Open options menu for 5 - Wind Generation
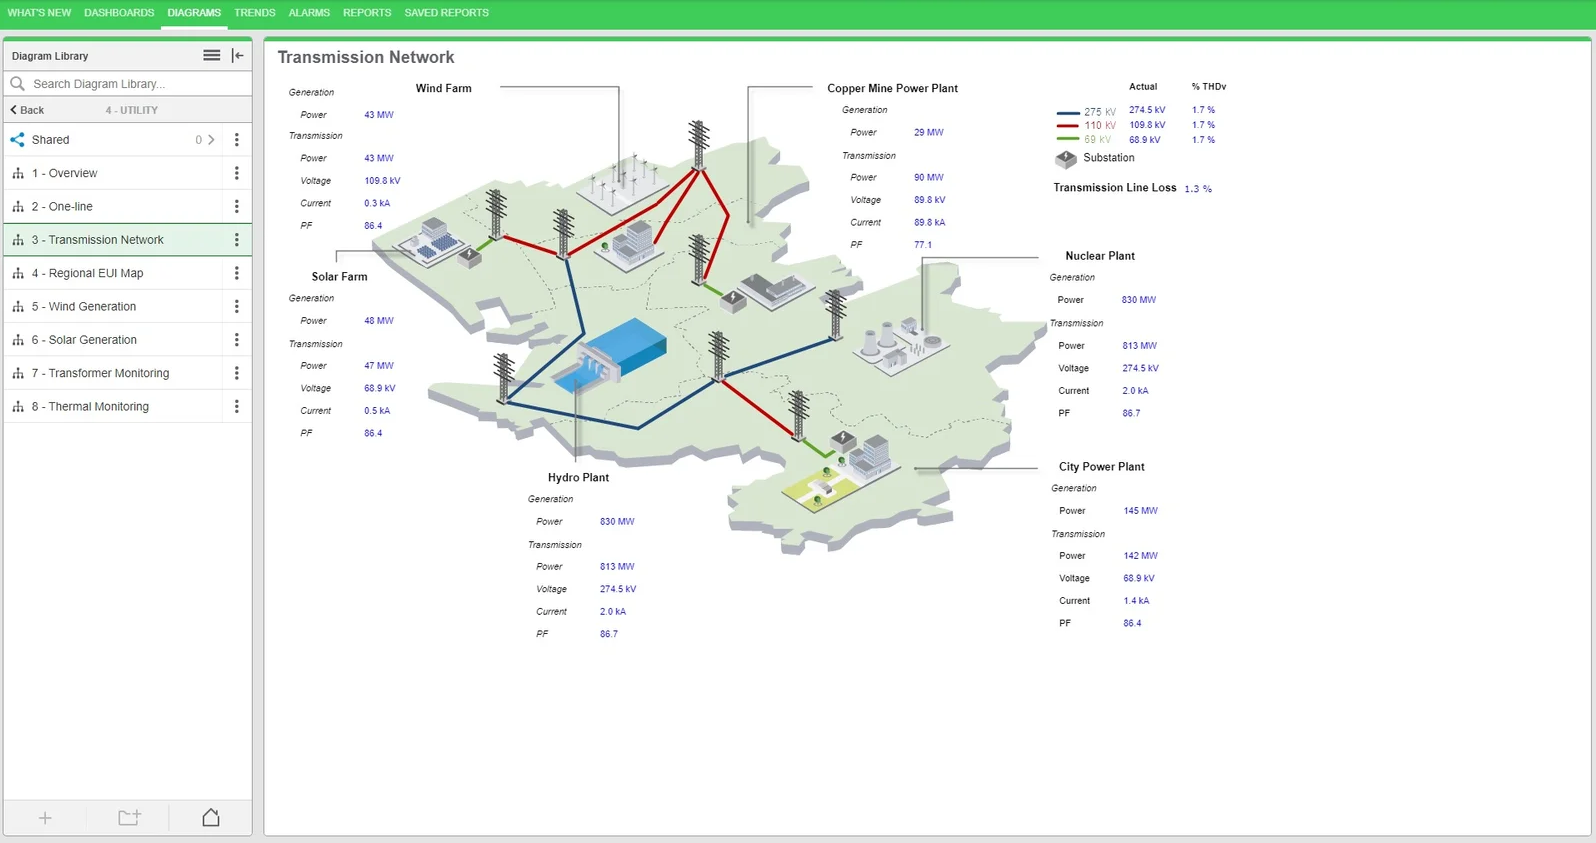 click(237, 307)
